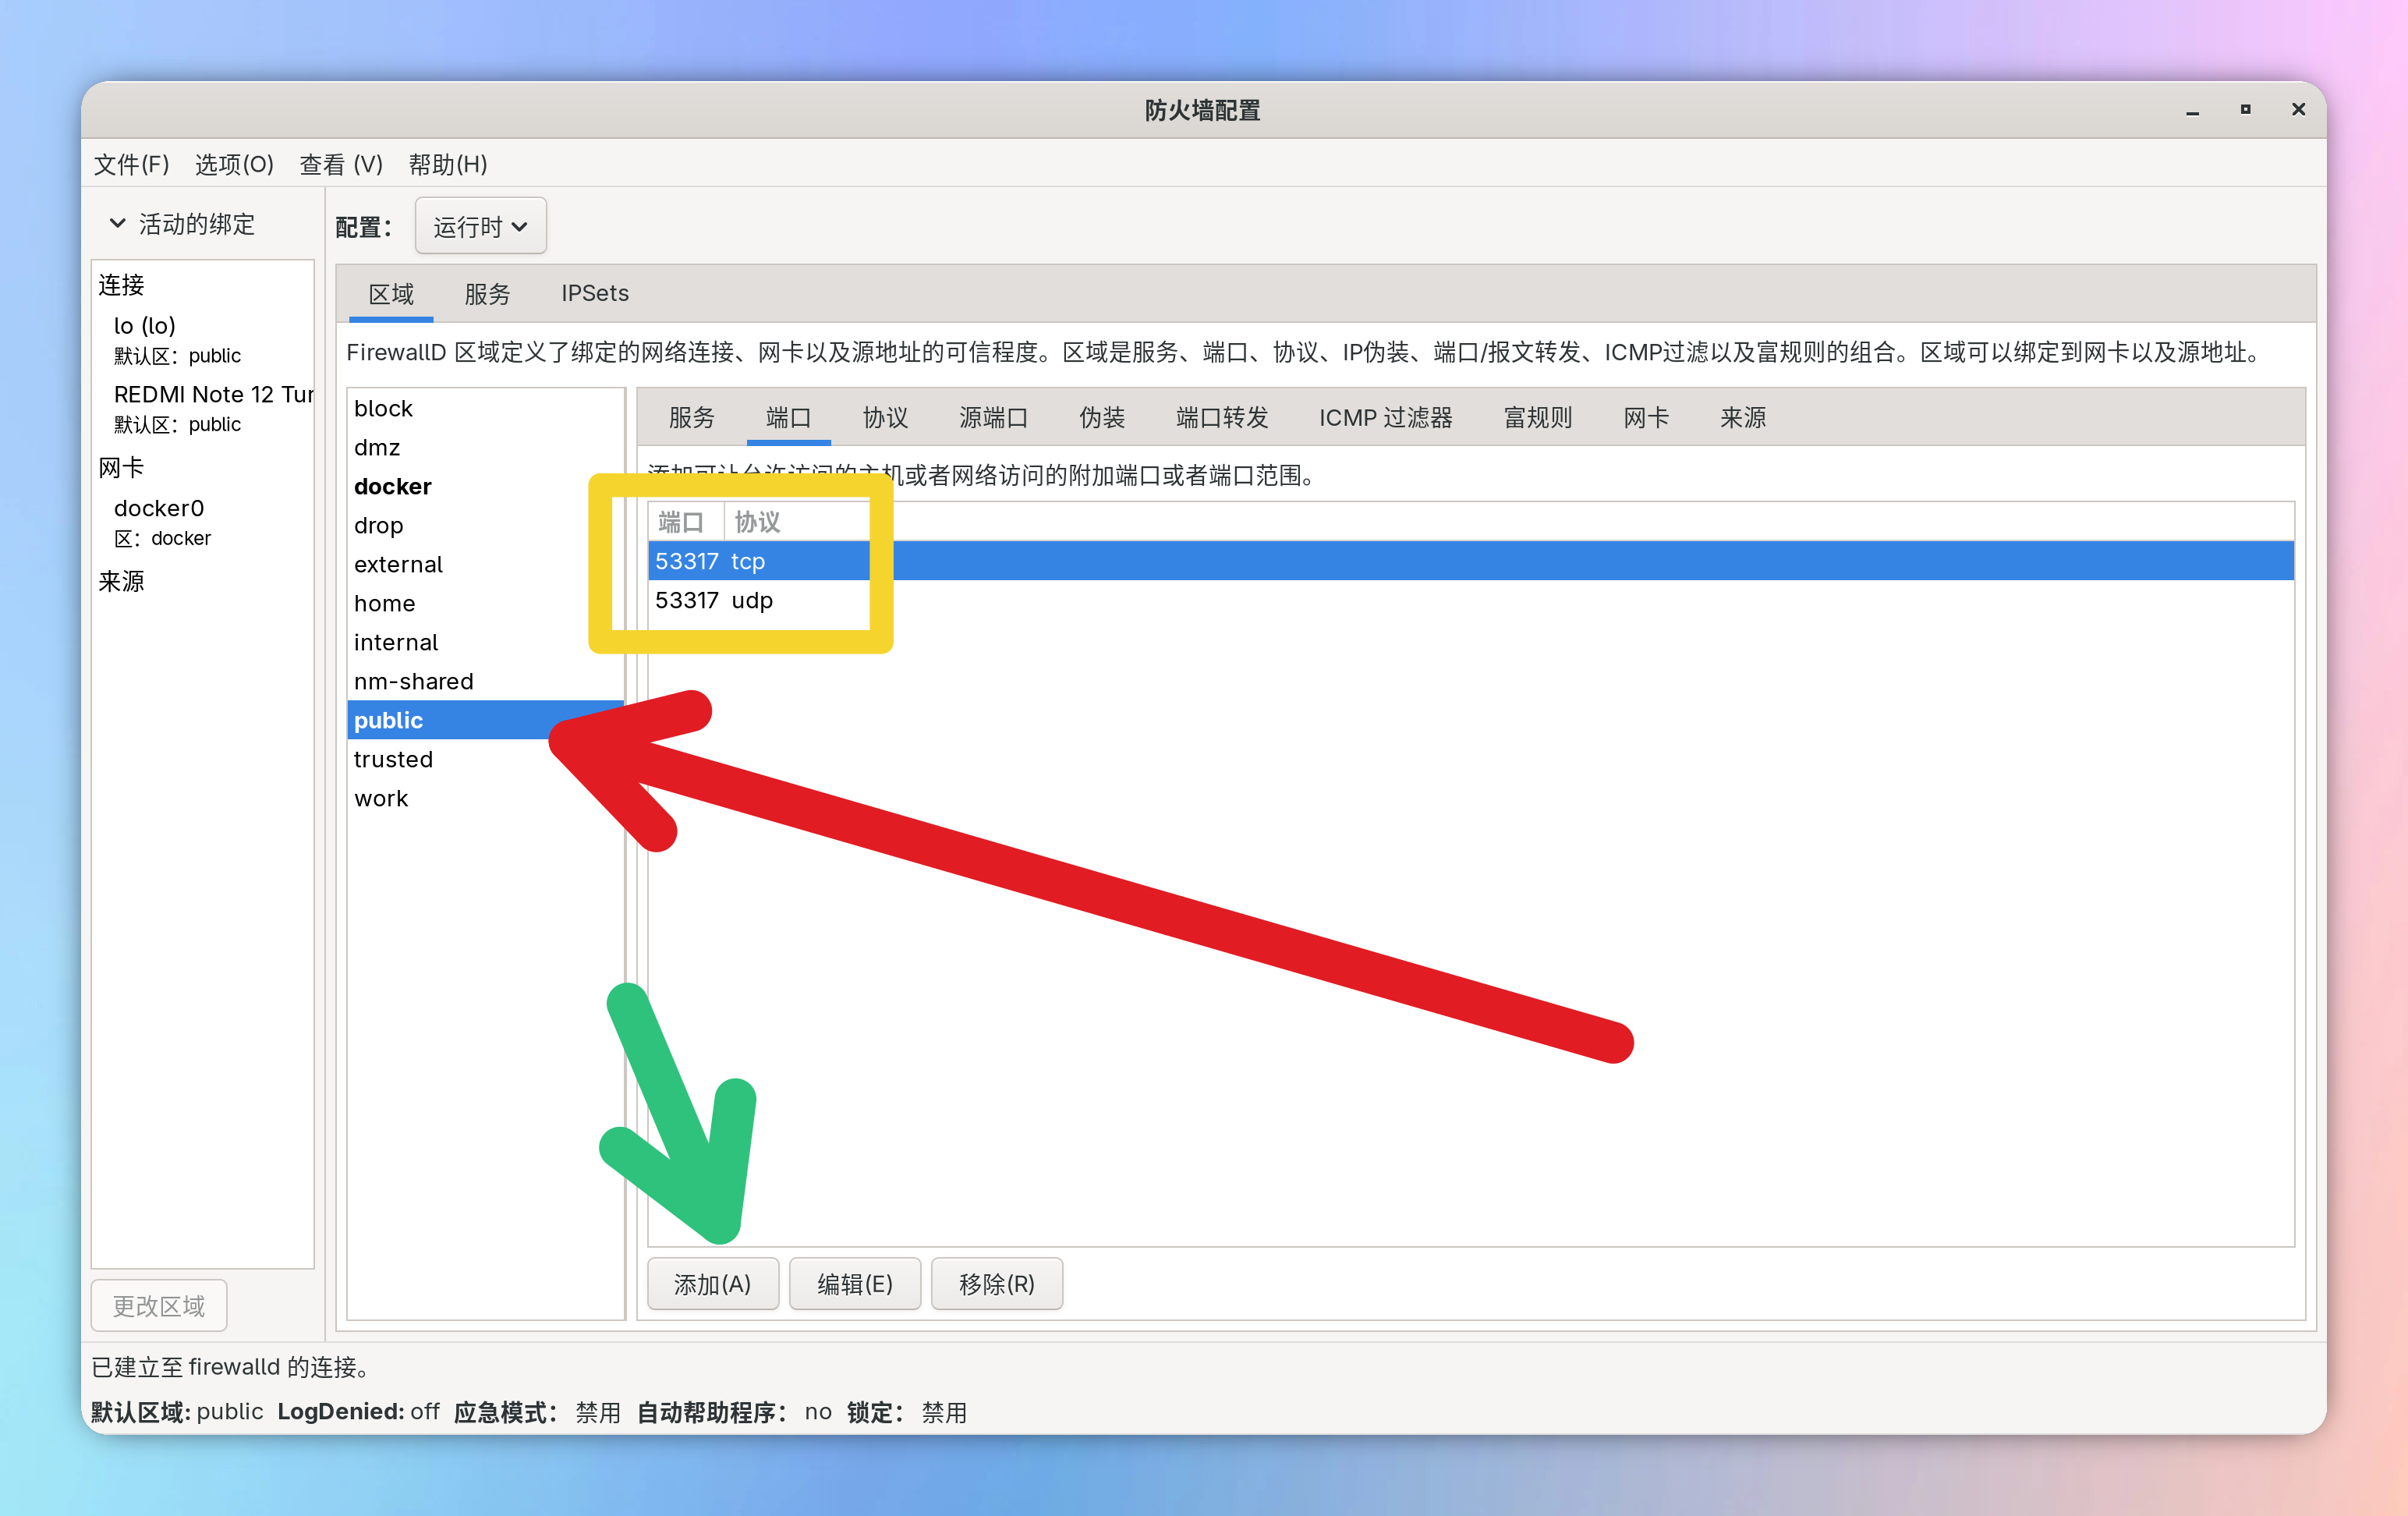Maximize the firewall configuration window
Viewport: 2408px width, 1516px height.
pos(2245,110)
